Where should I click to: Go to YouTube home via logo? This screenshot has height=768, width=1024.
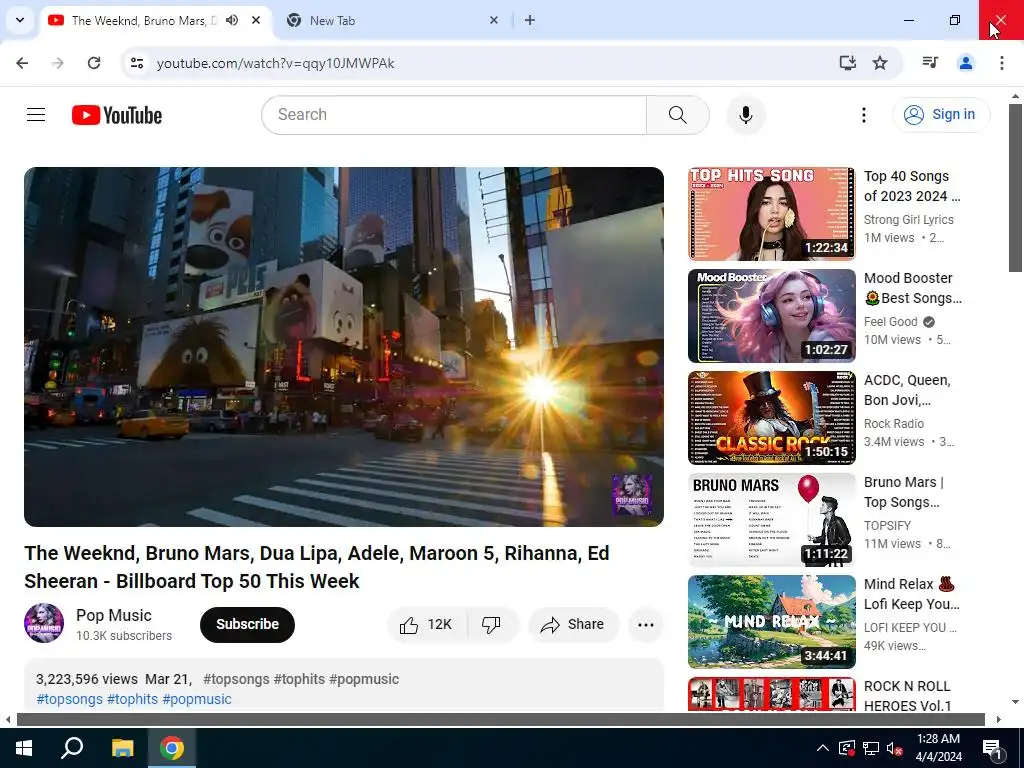[117, 115]
